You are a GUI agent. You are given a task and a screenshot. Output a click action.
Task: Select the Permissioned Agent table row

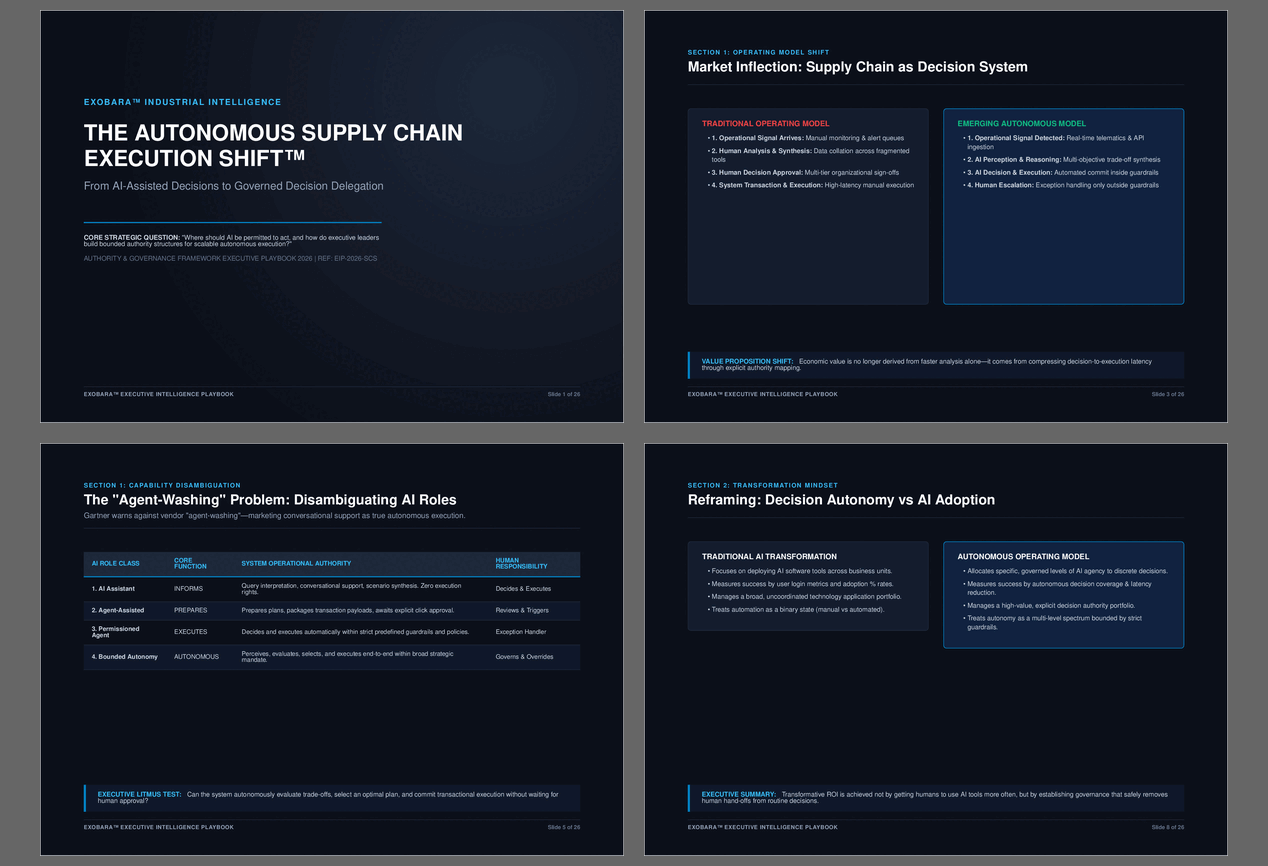(332, 632)
